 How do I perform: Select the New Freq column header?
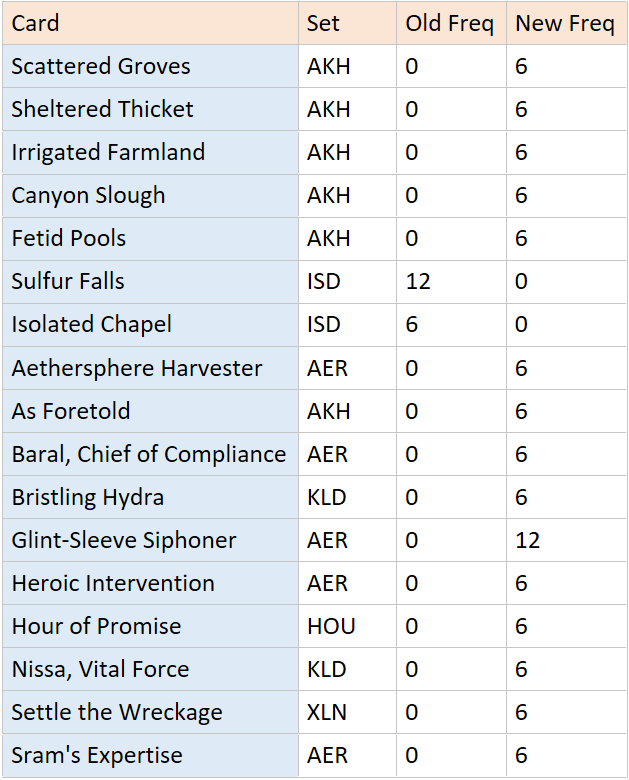point(564,23)
